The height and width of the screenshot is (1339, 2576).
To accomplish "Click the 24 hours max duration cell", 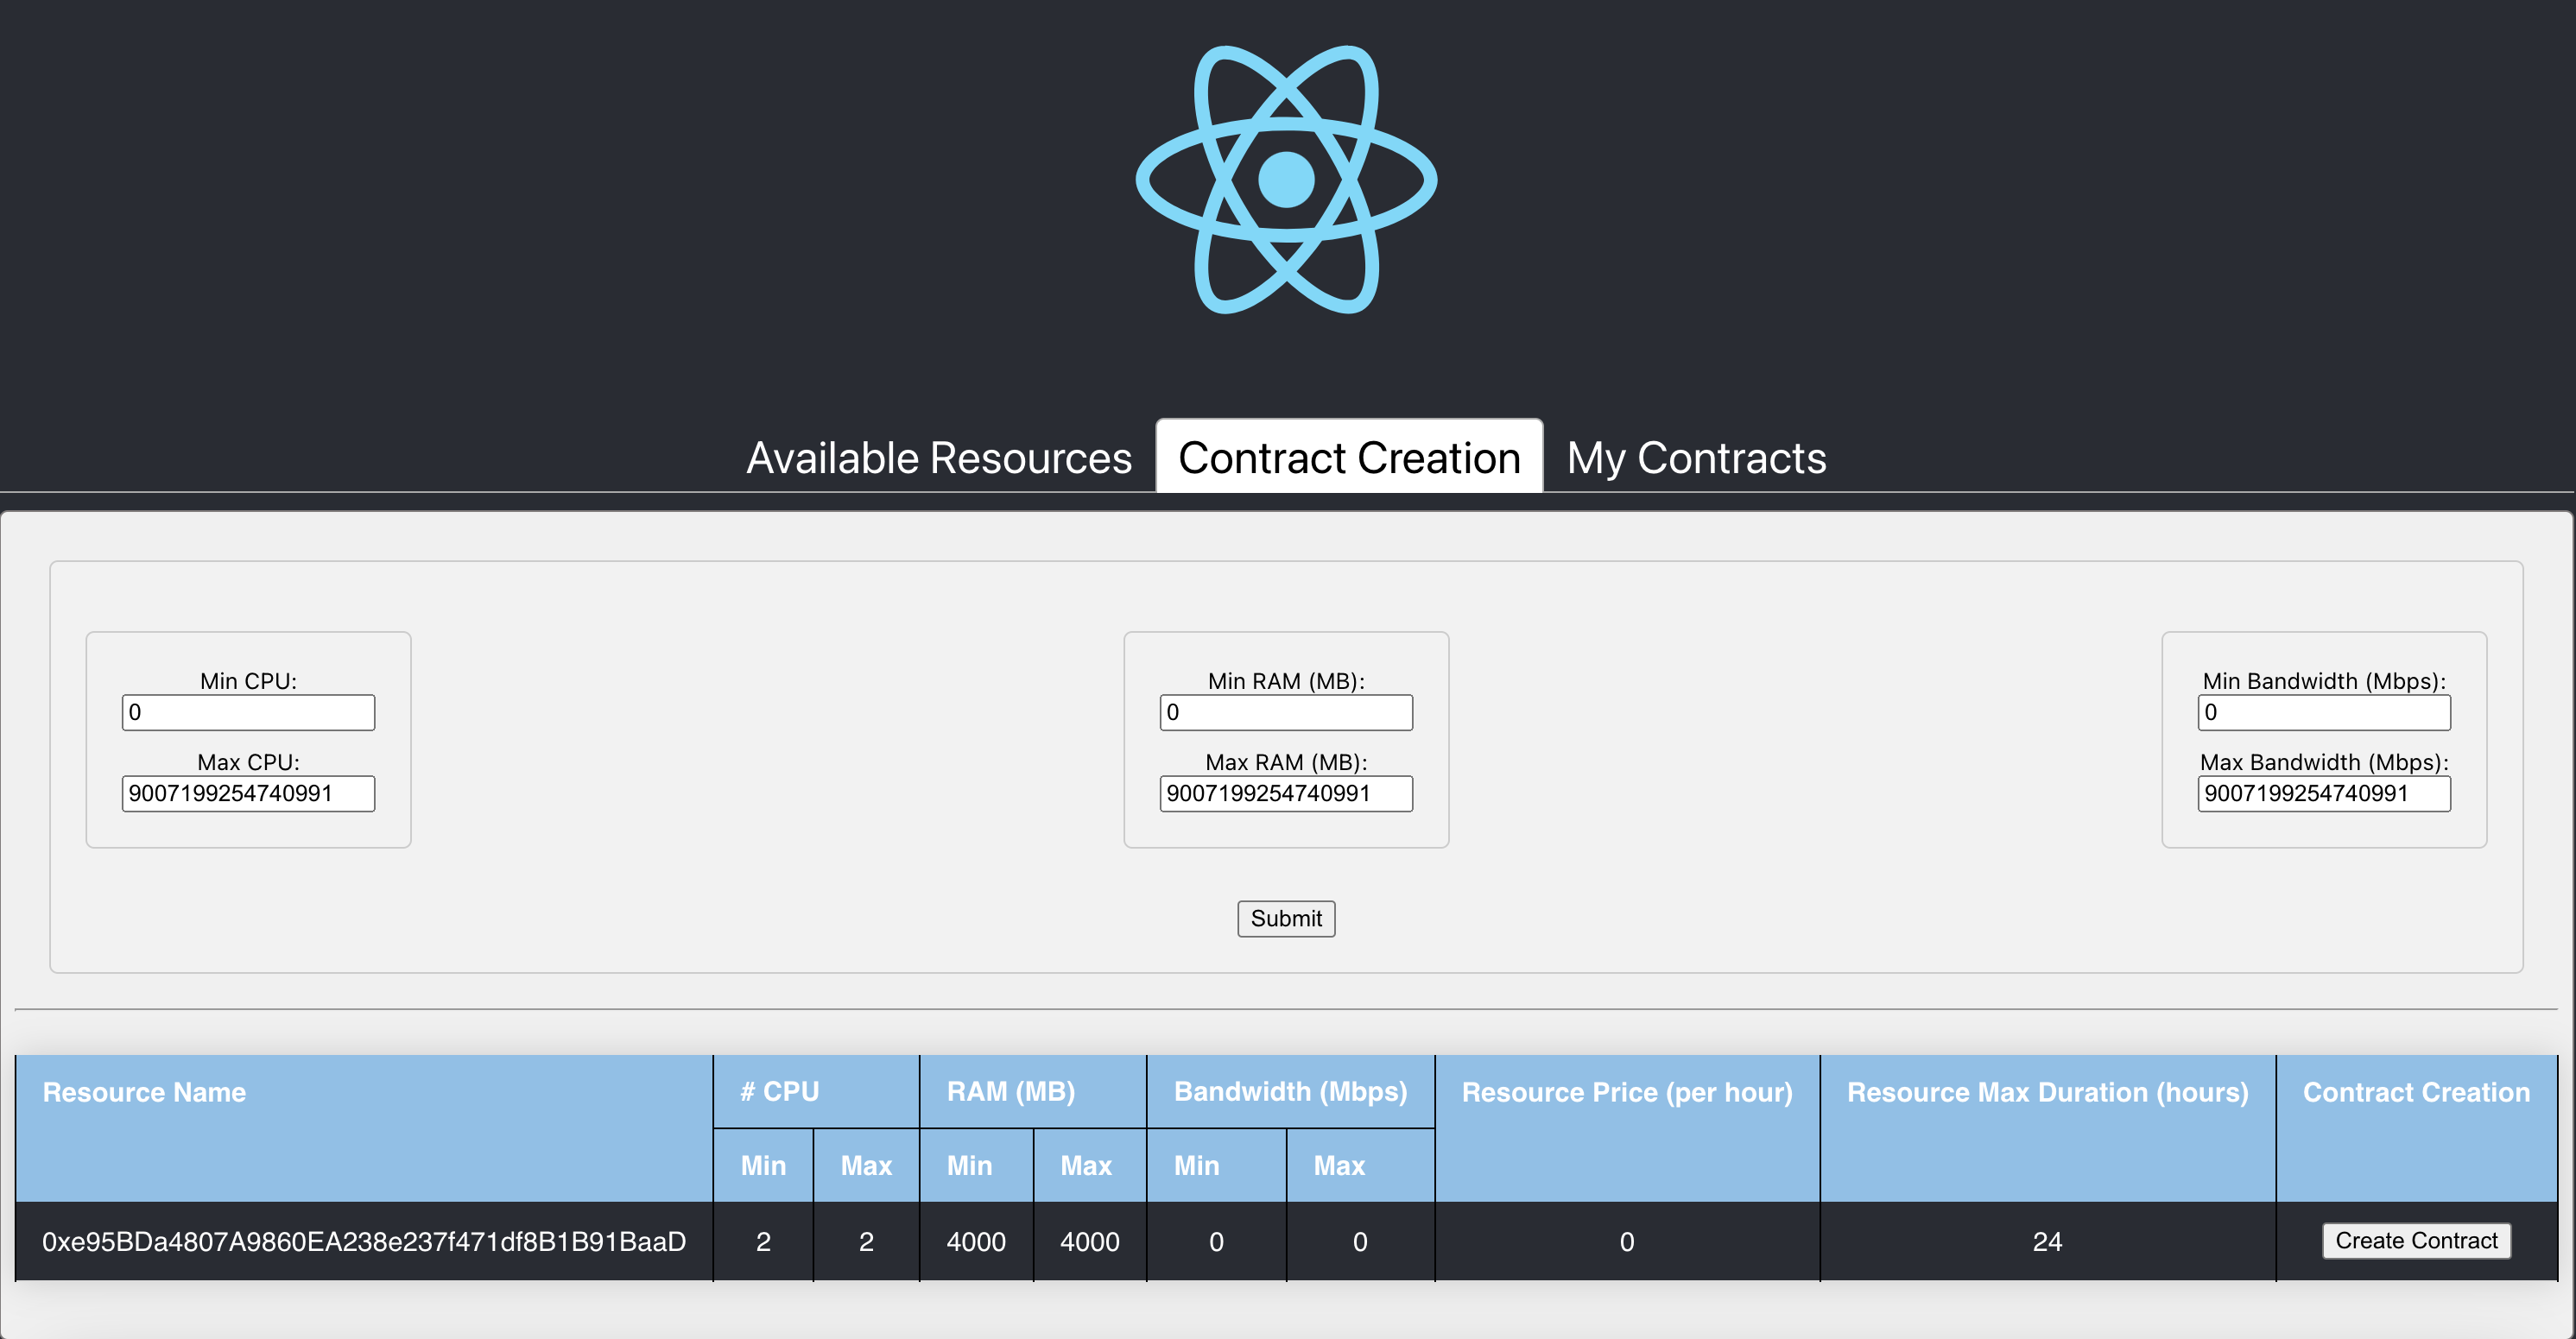I will (2047, 1242).
